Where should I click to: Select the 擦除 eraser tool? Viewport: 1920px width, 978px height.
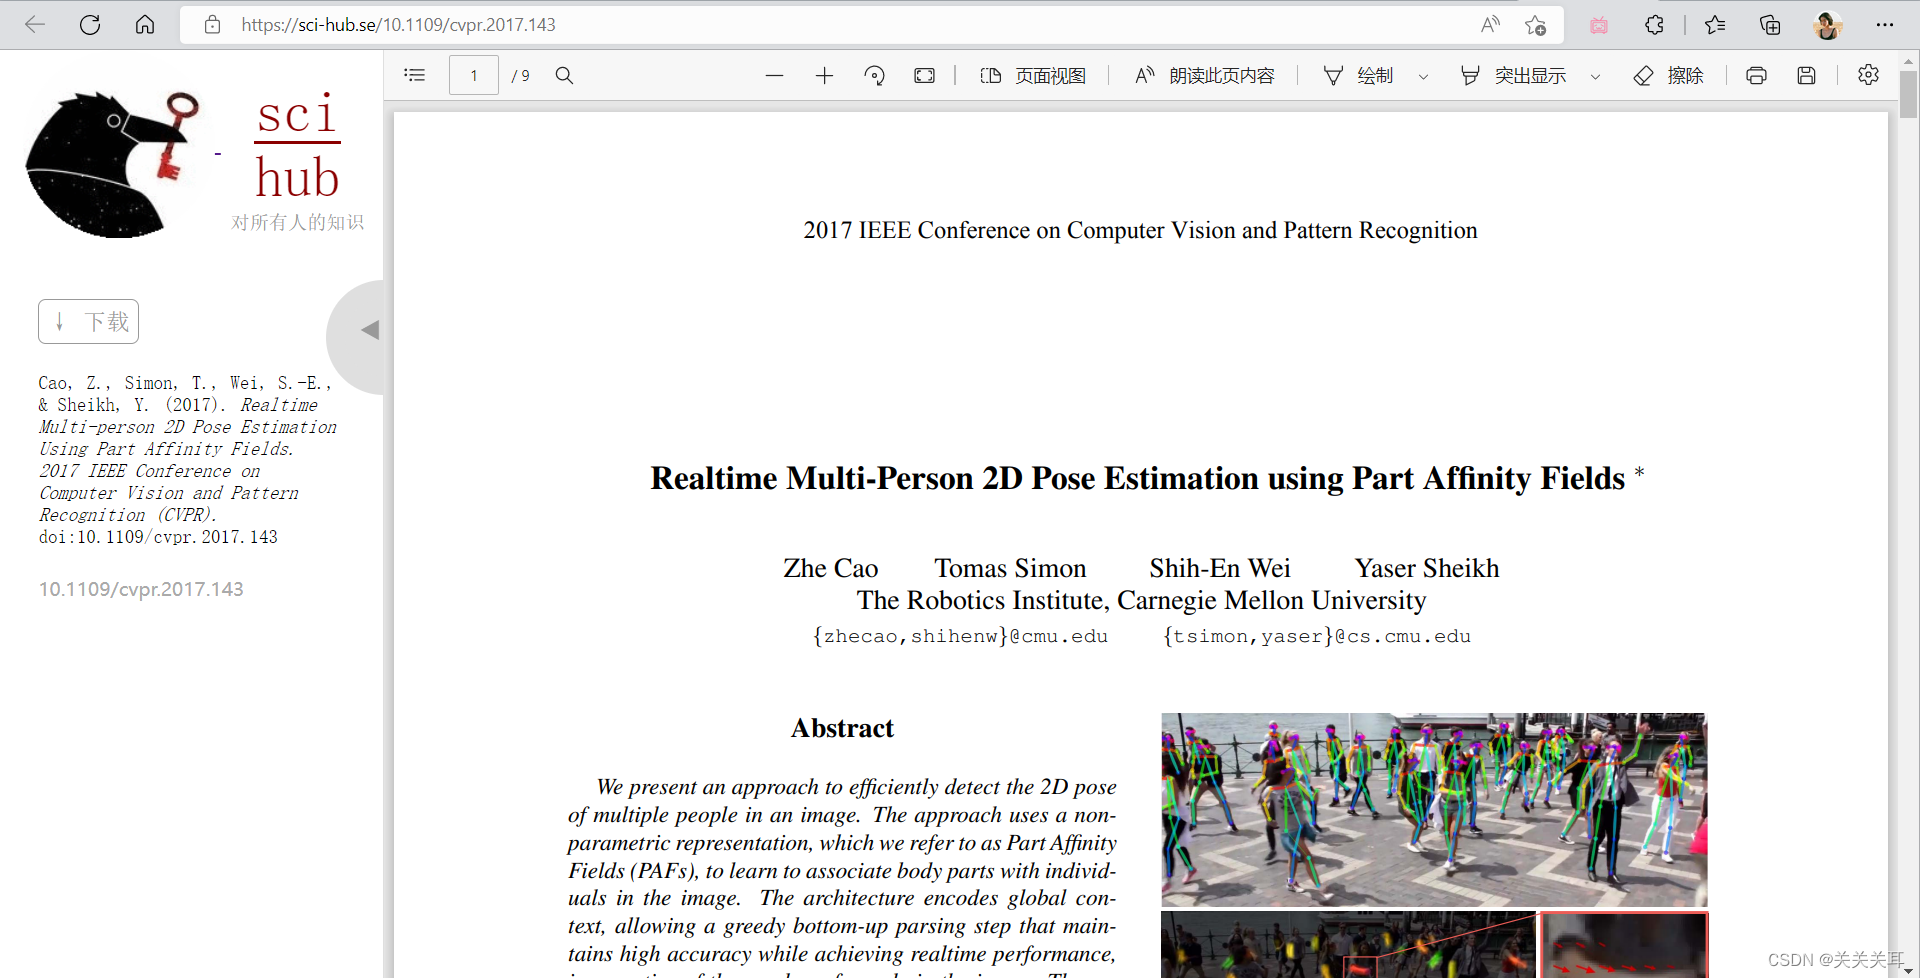point(1668,75)
